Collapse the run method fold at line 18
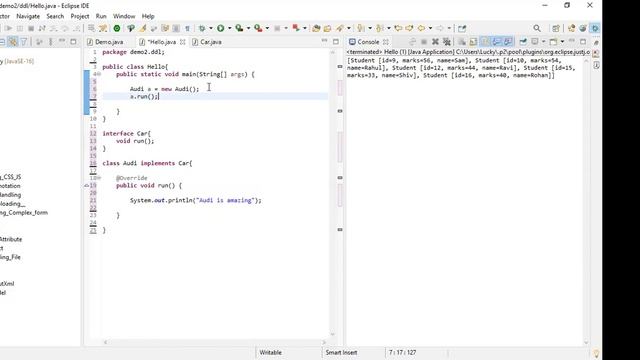This screenshot has height=360, width=640. point(99,178)
